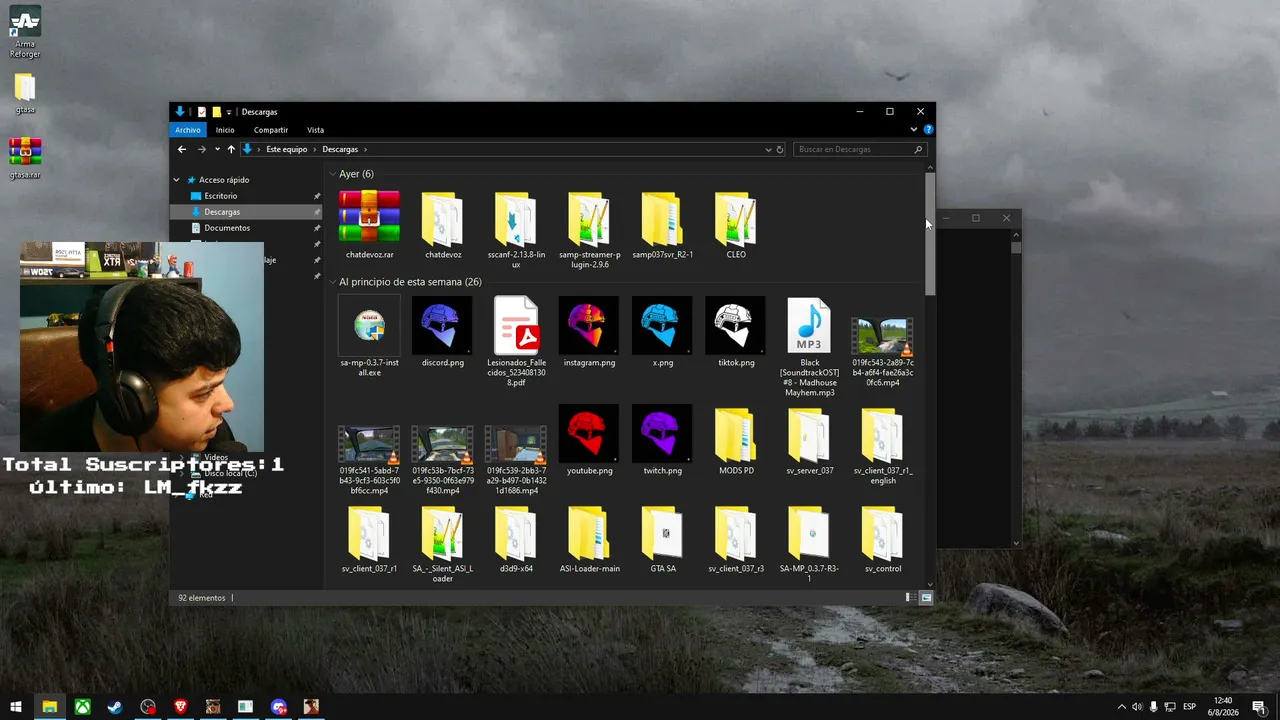
Task: Go up one folder level
Action: (x=231, y=149)
